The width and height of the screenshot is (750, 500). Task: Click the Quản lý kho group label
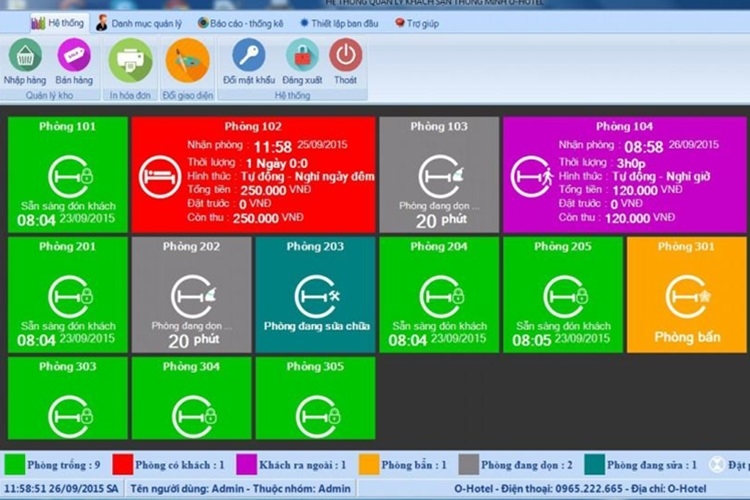(x=49, y=95)
